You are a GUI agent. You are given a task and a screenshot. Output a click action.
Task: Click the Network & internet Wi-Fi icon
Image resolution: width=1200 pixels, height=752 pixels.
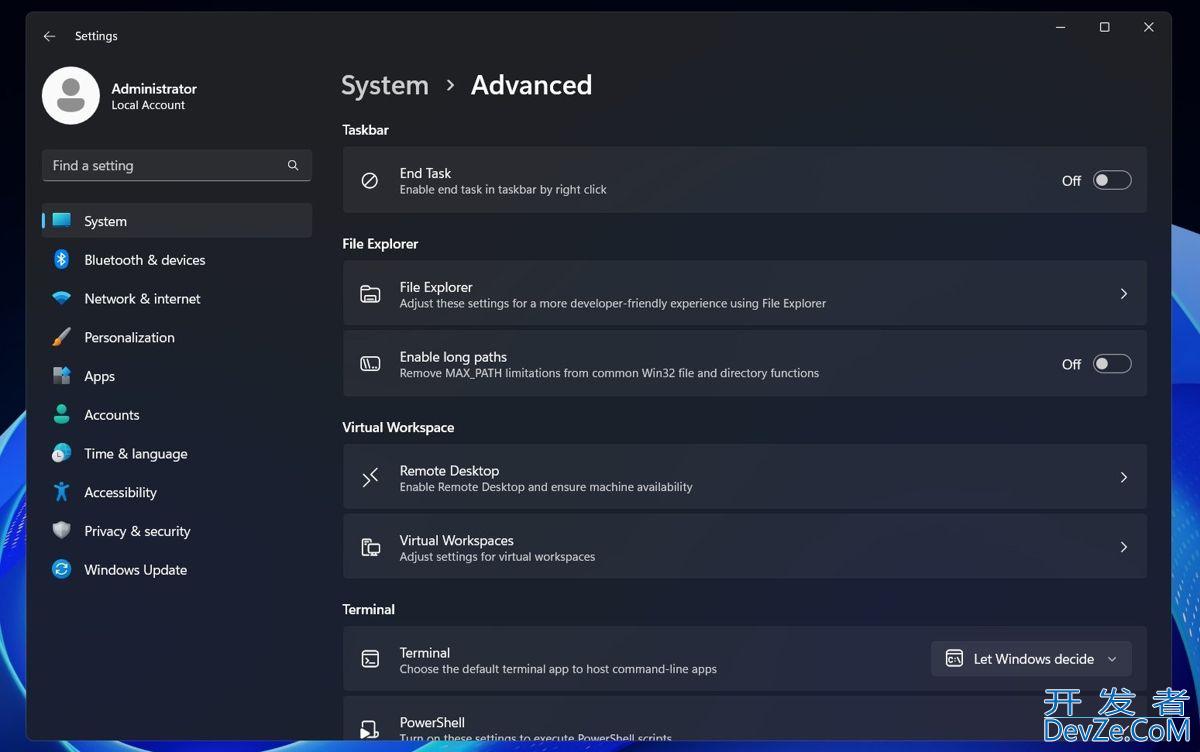point(61,299)
